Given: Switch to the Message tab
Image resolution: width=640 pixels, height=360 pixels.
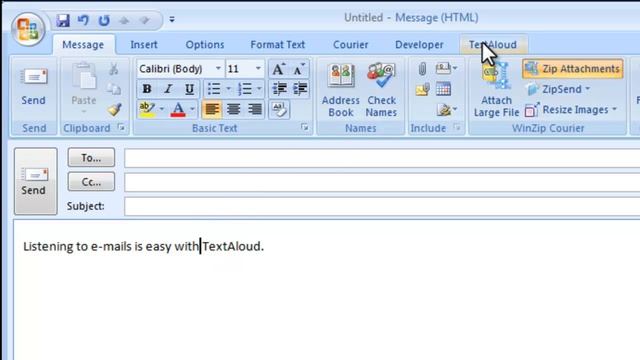Looking at the screenshot, I should 83,44.
